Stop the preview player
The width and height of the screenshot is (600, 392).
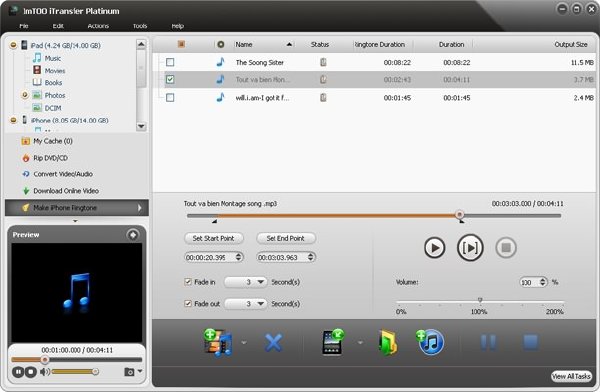(31, 372)
